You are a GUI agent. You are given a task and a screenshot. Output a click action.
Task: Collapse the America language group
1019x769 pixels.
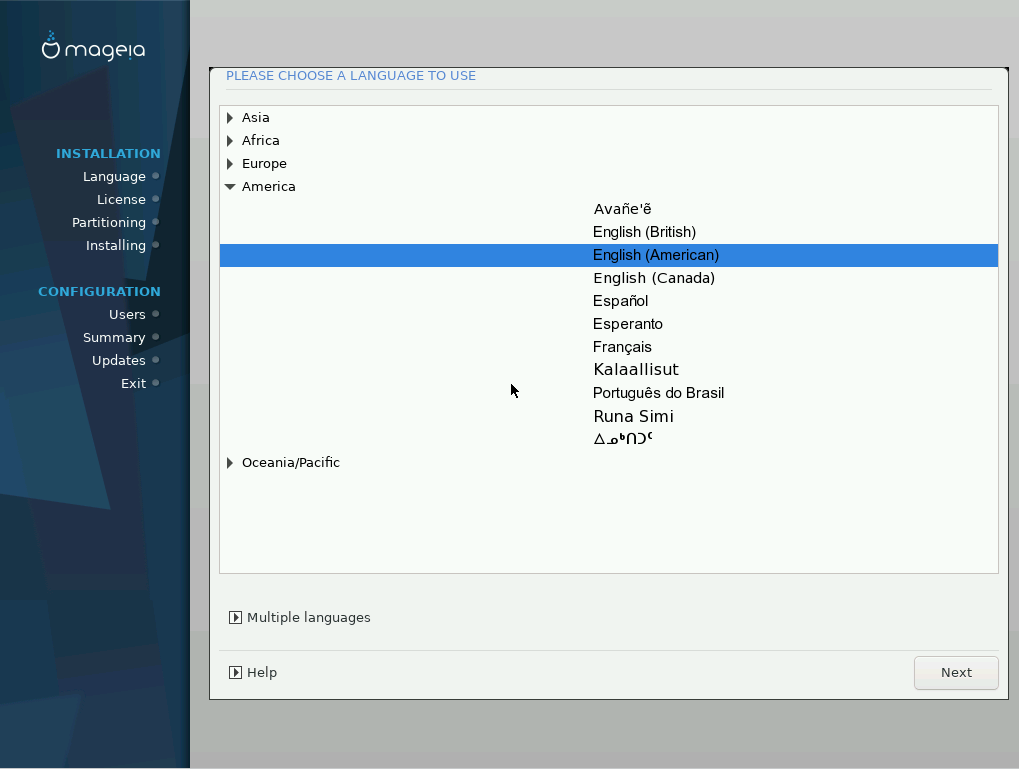pyautogui.click(x=230, y=187)
